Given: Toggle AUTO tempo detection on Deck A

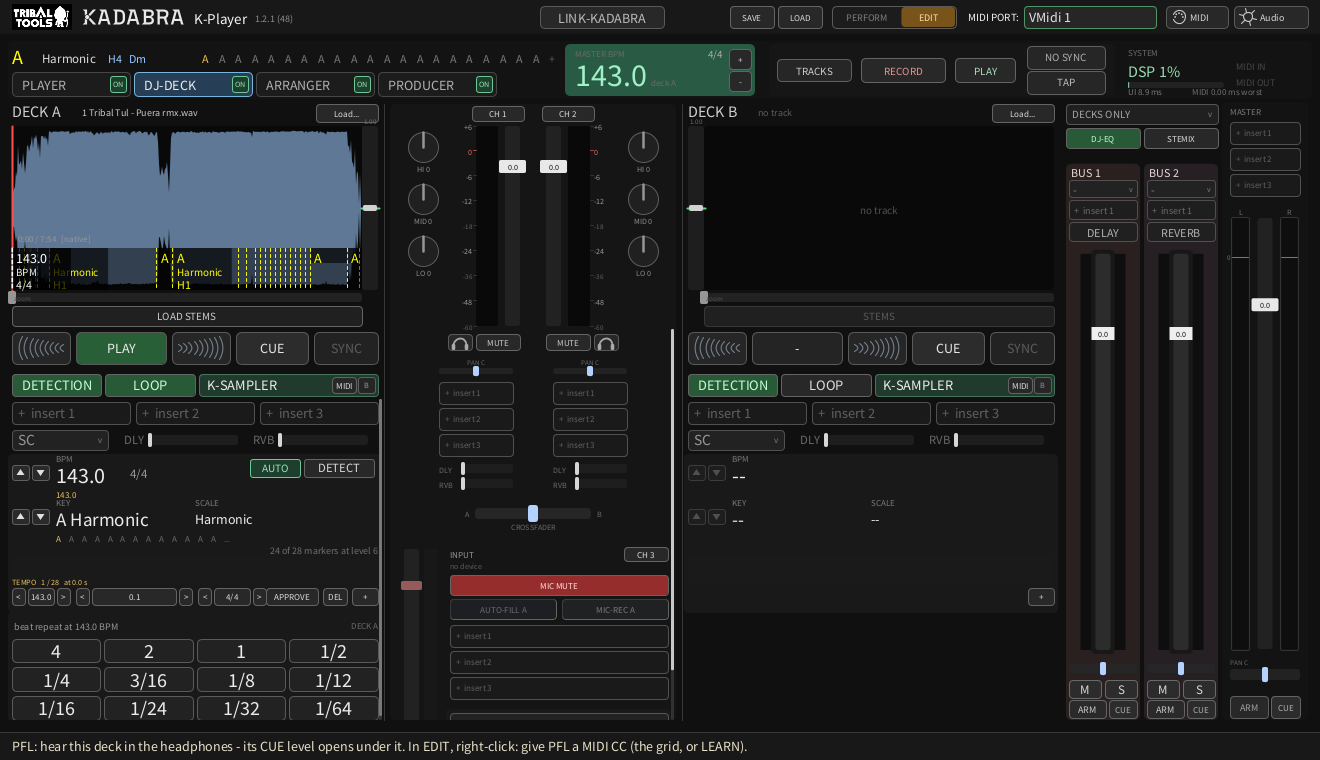Looking at the screenshot, I should coord(275,468).
